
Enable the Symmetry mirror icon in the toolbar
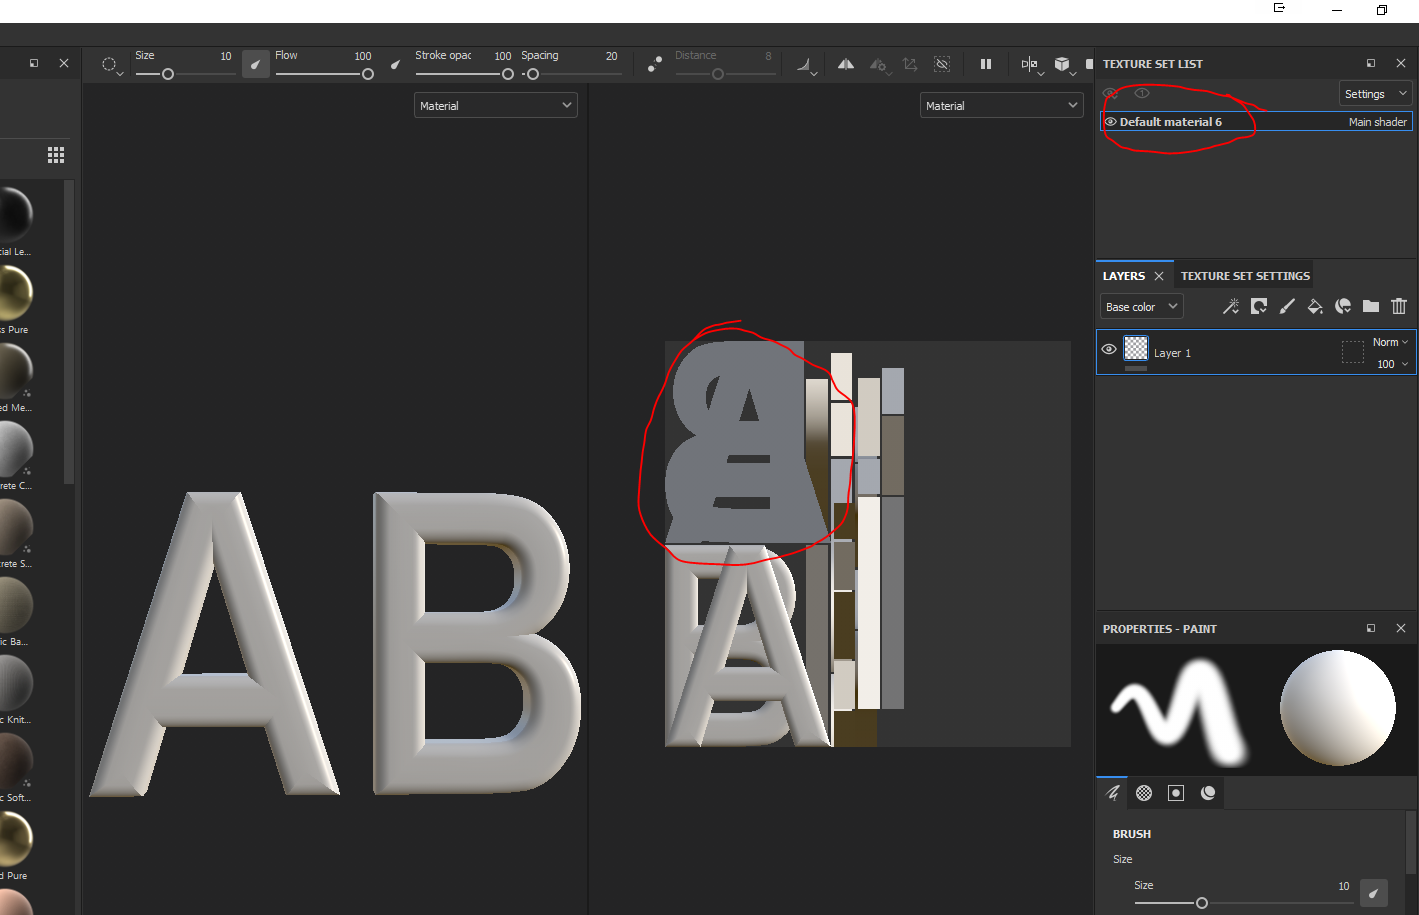tap(845, 63)
